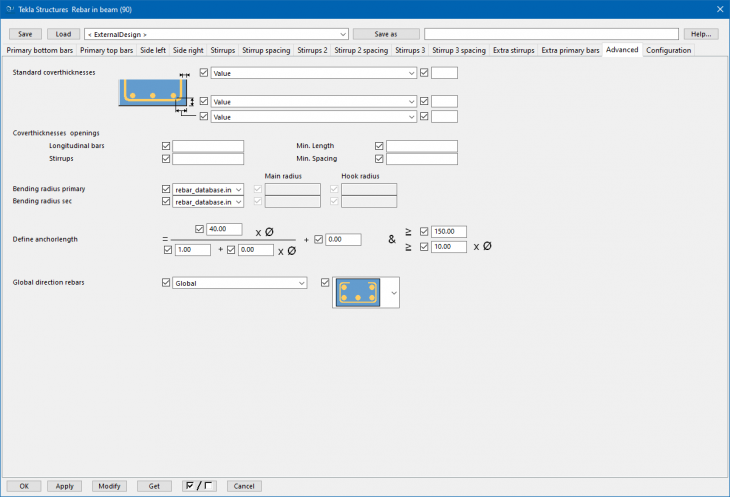Click the rebar cross-section preview image
The width and height of the screenshot is (730, 497).
[357, 291]
